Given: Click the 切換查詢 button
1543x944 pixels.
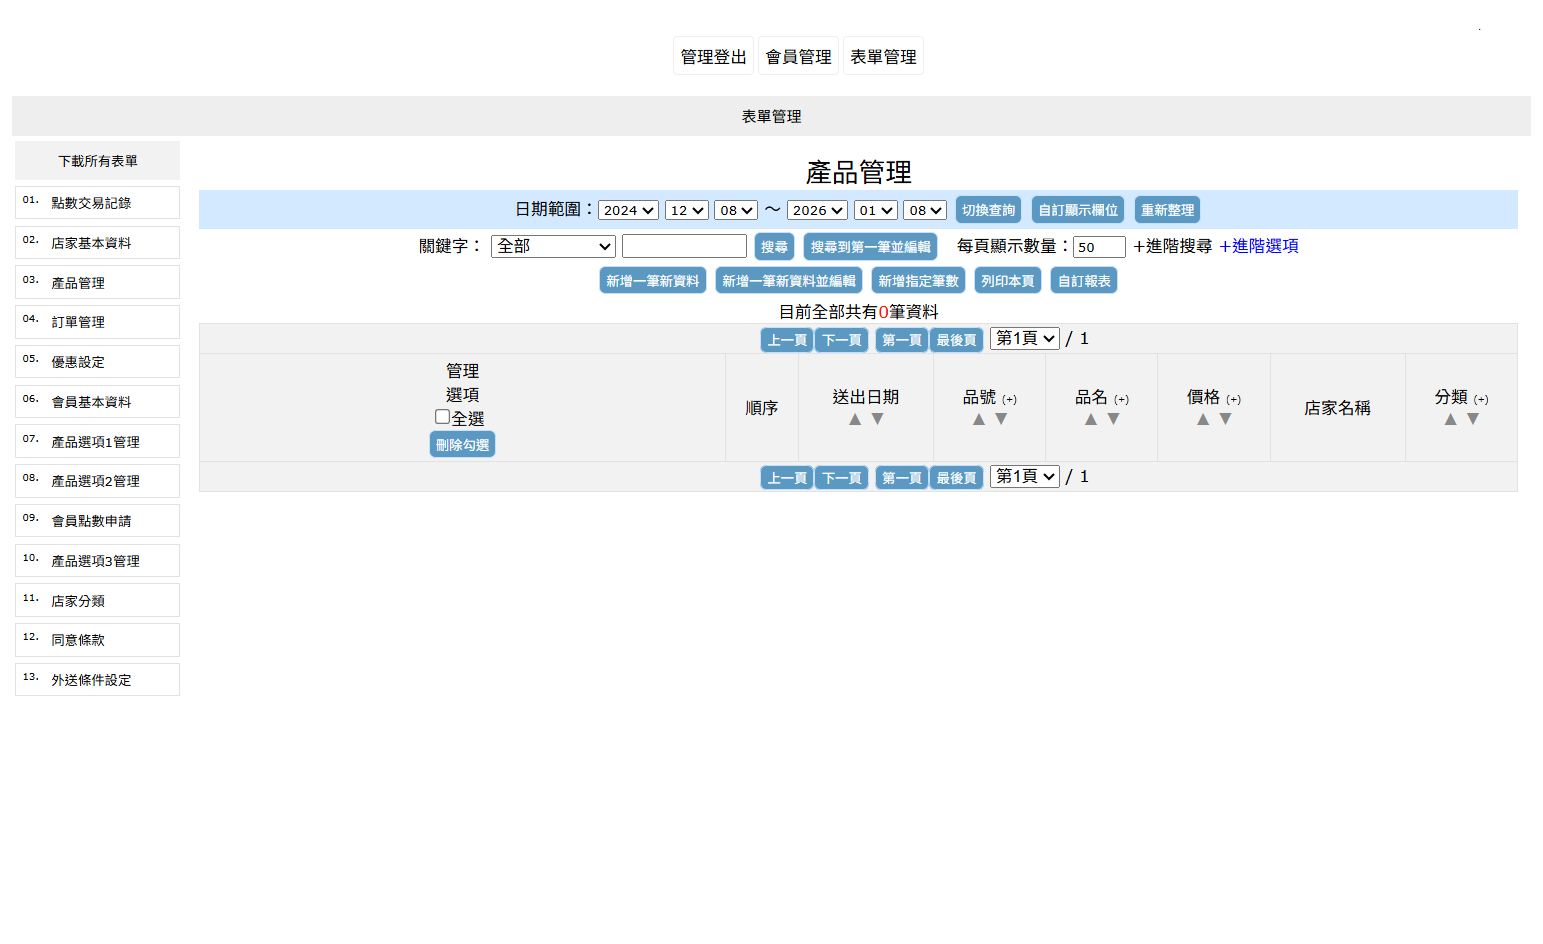Looking at the screenshot, I should click(x=988, y=210).
